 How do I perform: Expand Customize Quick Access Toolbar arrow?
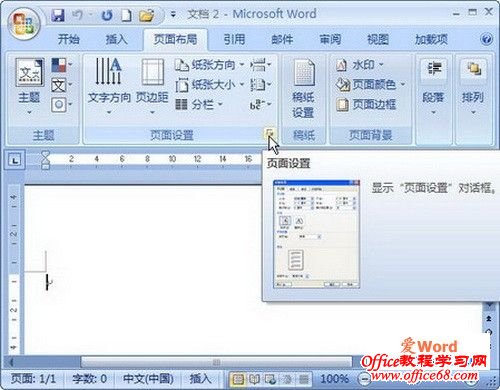[x=173, y=15]
